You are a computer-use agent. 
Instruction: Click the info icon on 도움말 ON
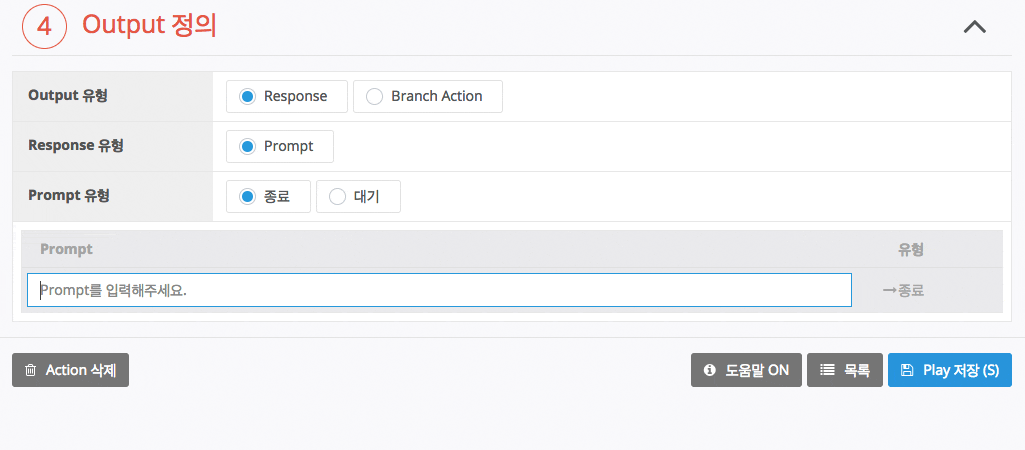pos(710,370)
